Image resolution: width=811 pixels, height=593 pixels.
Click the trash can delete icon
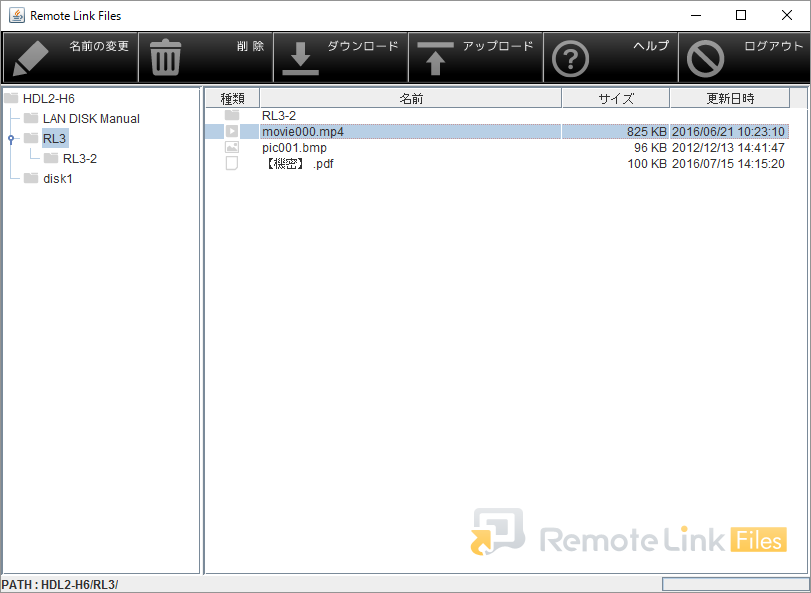(x=165, y=59)
